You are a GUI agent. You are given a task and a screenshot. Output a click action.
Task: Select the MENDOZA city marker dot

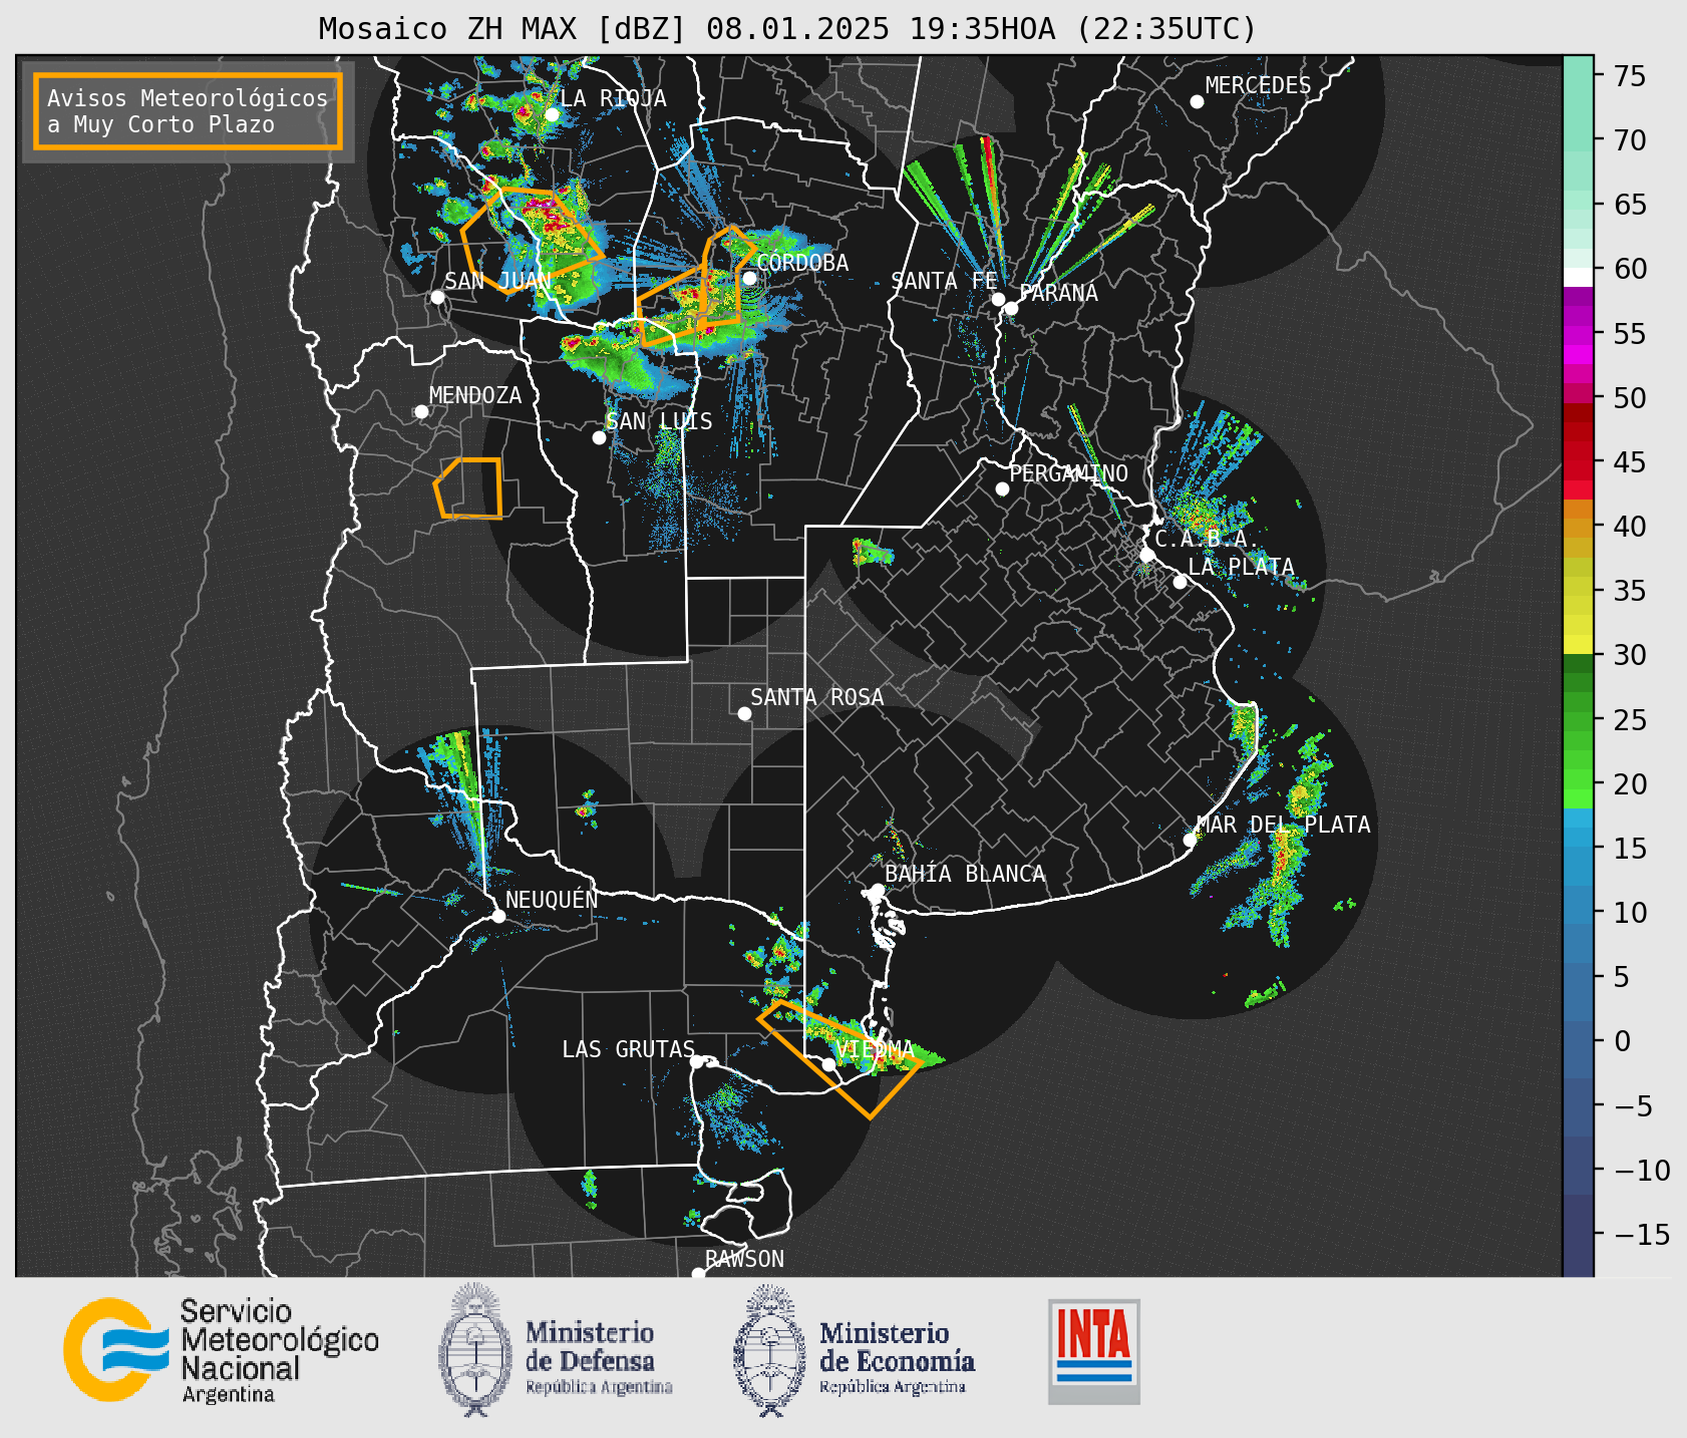click(x=421, y=412)
